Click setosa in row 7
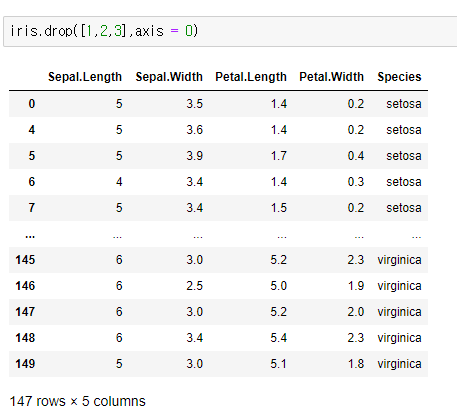Viewport: 457px width, 409px height. click(x=404, y=208)
